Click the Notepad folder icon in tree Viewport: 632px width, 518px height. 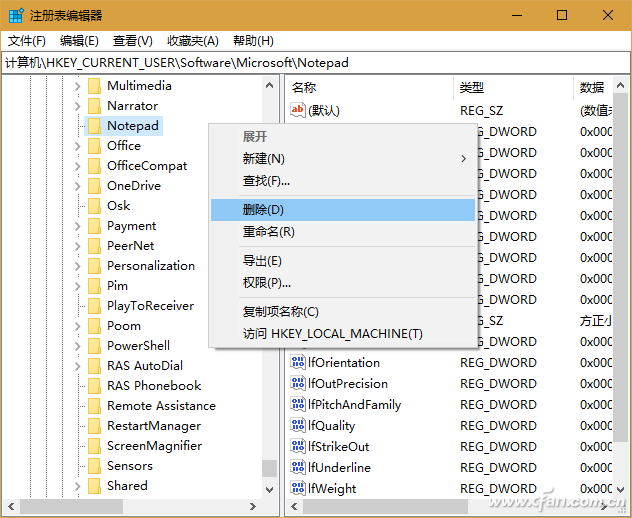tap(94, 126)
